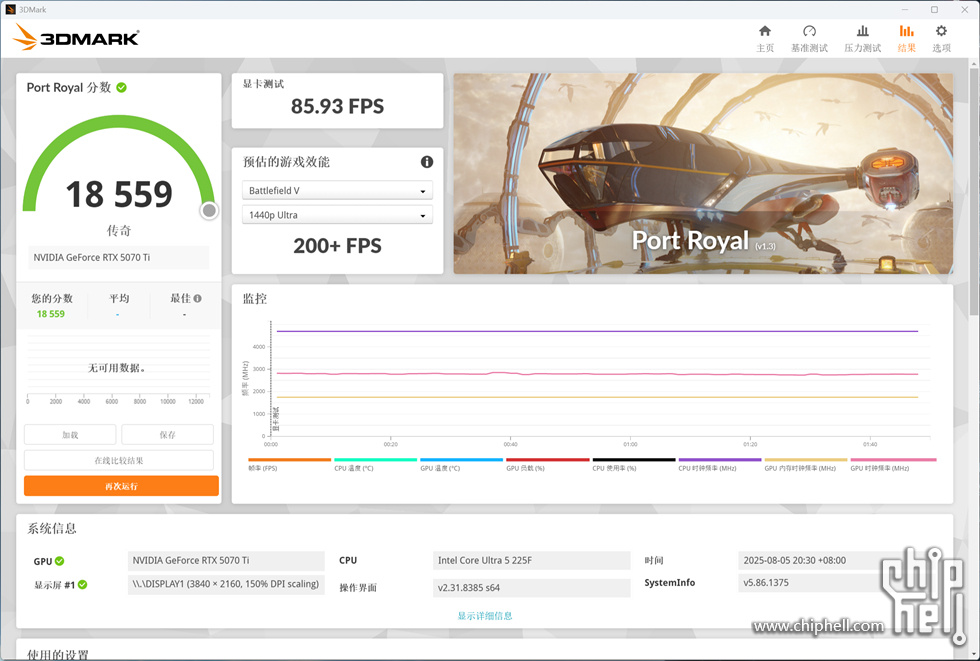Click the Port Royal benchmark preview image

(703, 174)
